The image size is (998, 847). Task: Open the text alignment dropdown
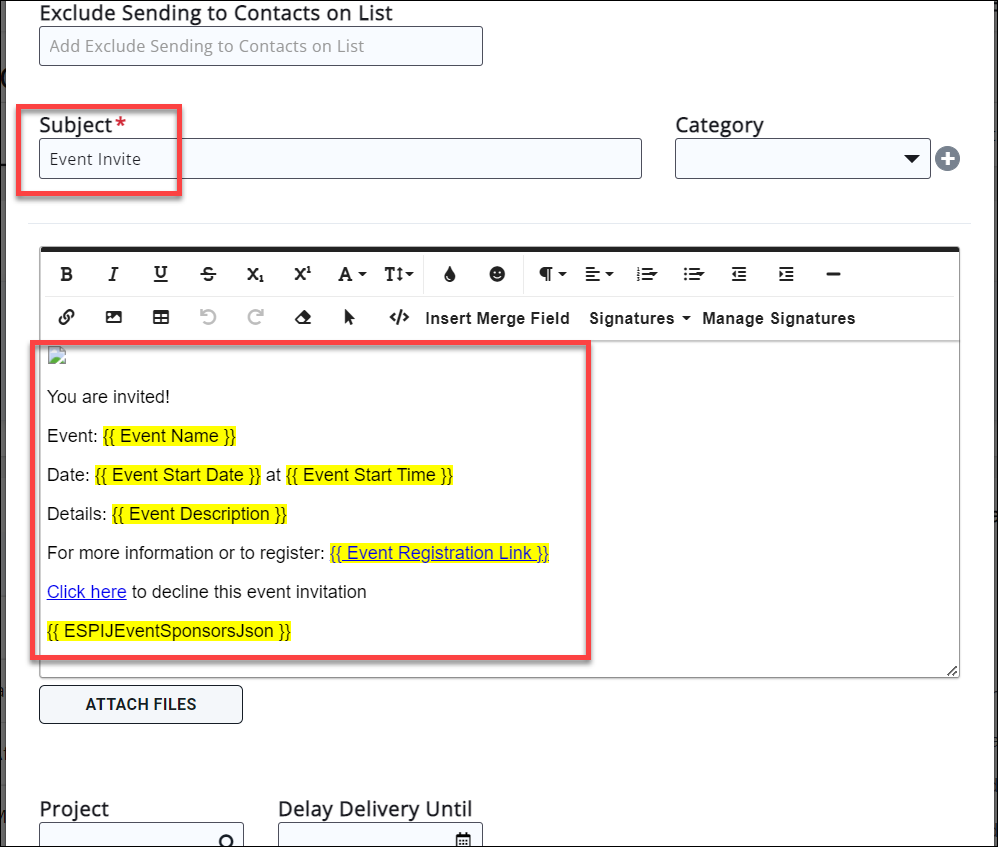tap(599, 274)
